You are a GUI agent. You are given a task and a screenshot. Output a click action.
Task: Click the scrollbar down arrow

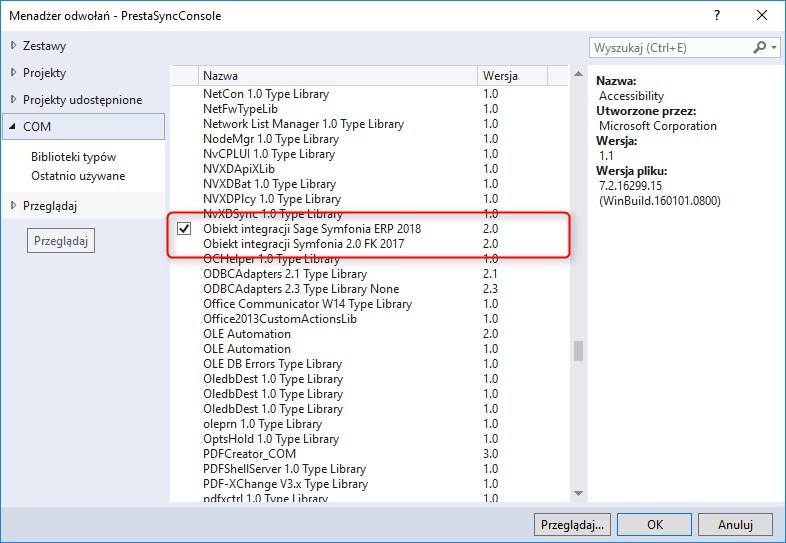tap(578, 493)
